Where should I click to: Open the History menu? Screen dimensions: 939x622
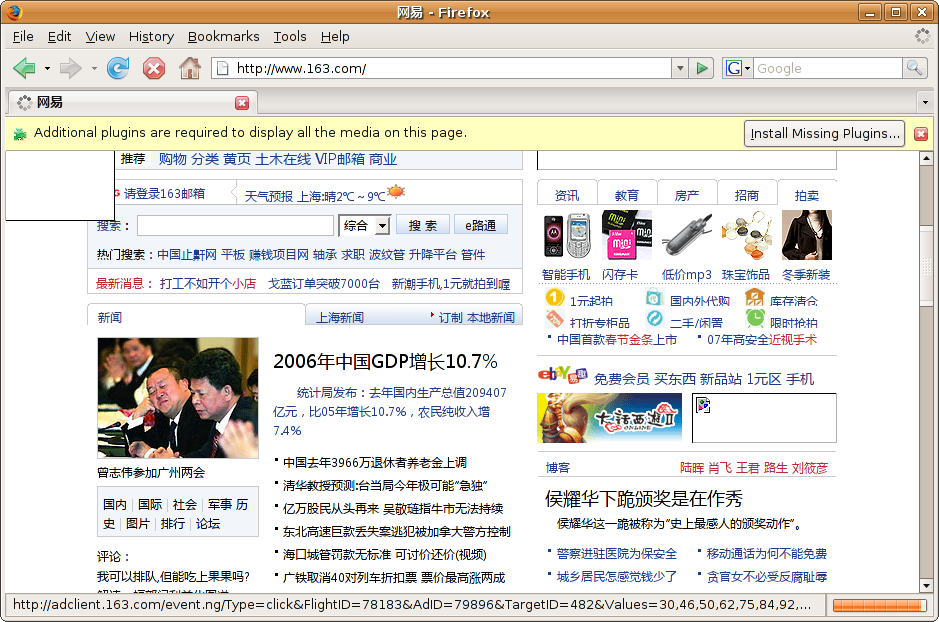pyautogui.click(x=151, y=37)
